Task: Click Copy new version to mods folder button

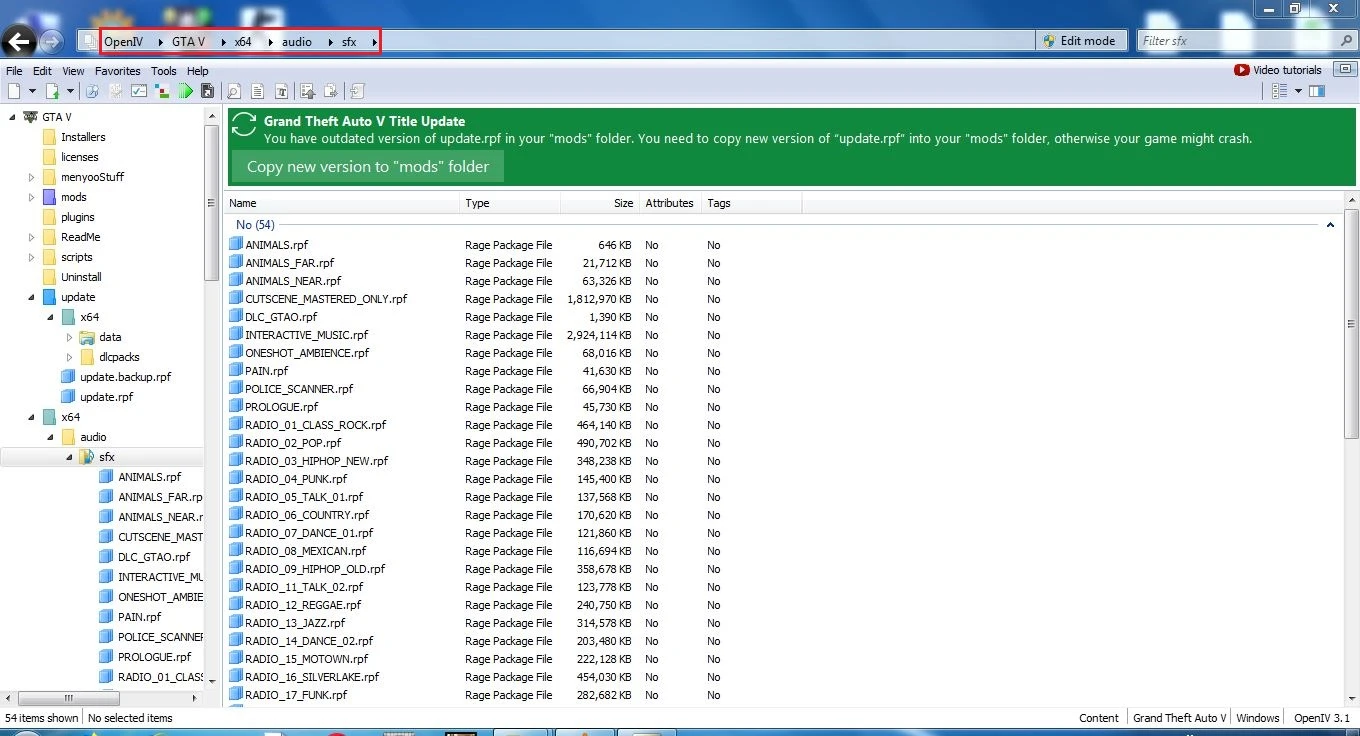Action: click(x=368, y=167)
